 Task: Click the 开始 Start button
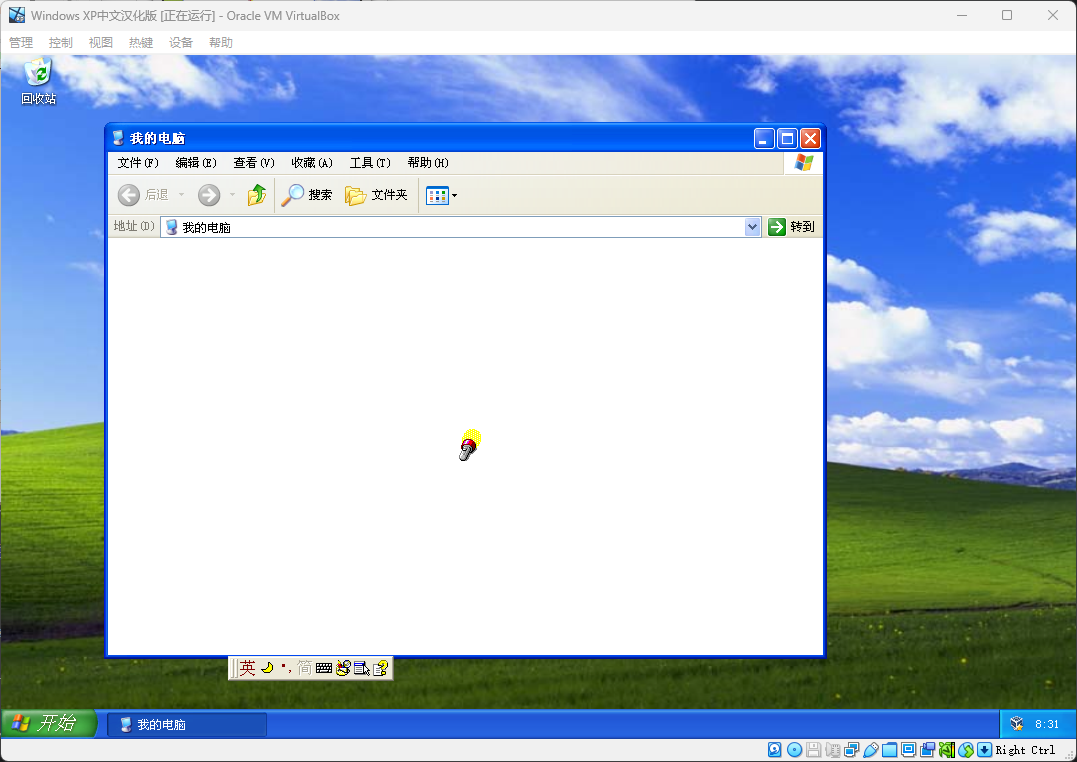point(48,724)
